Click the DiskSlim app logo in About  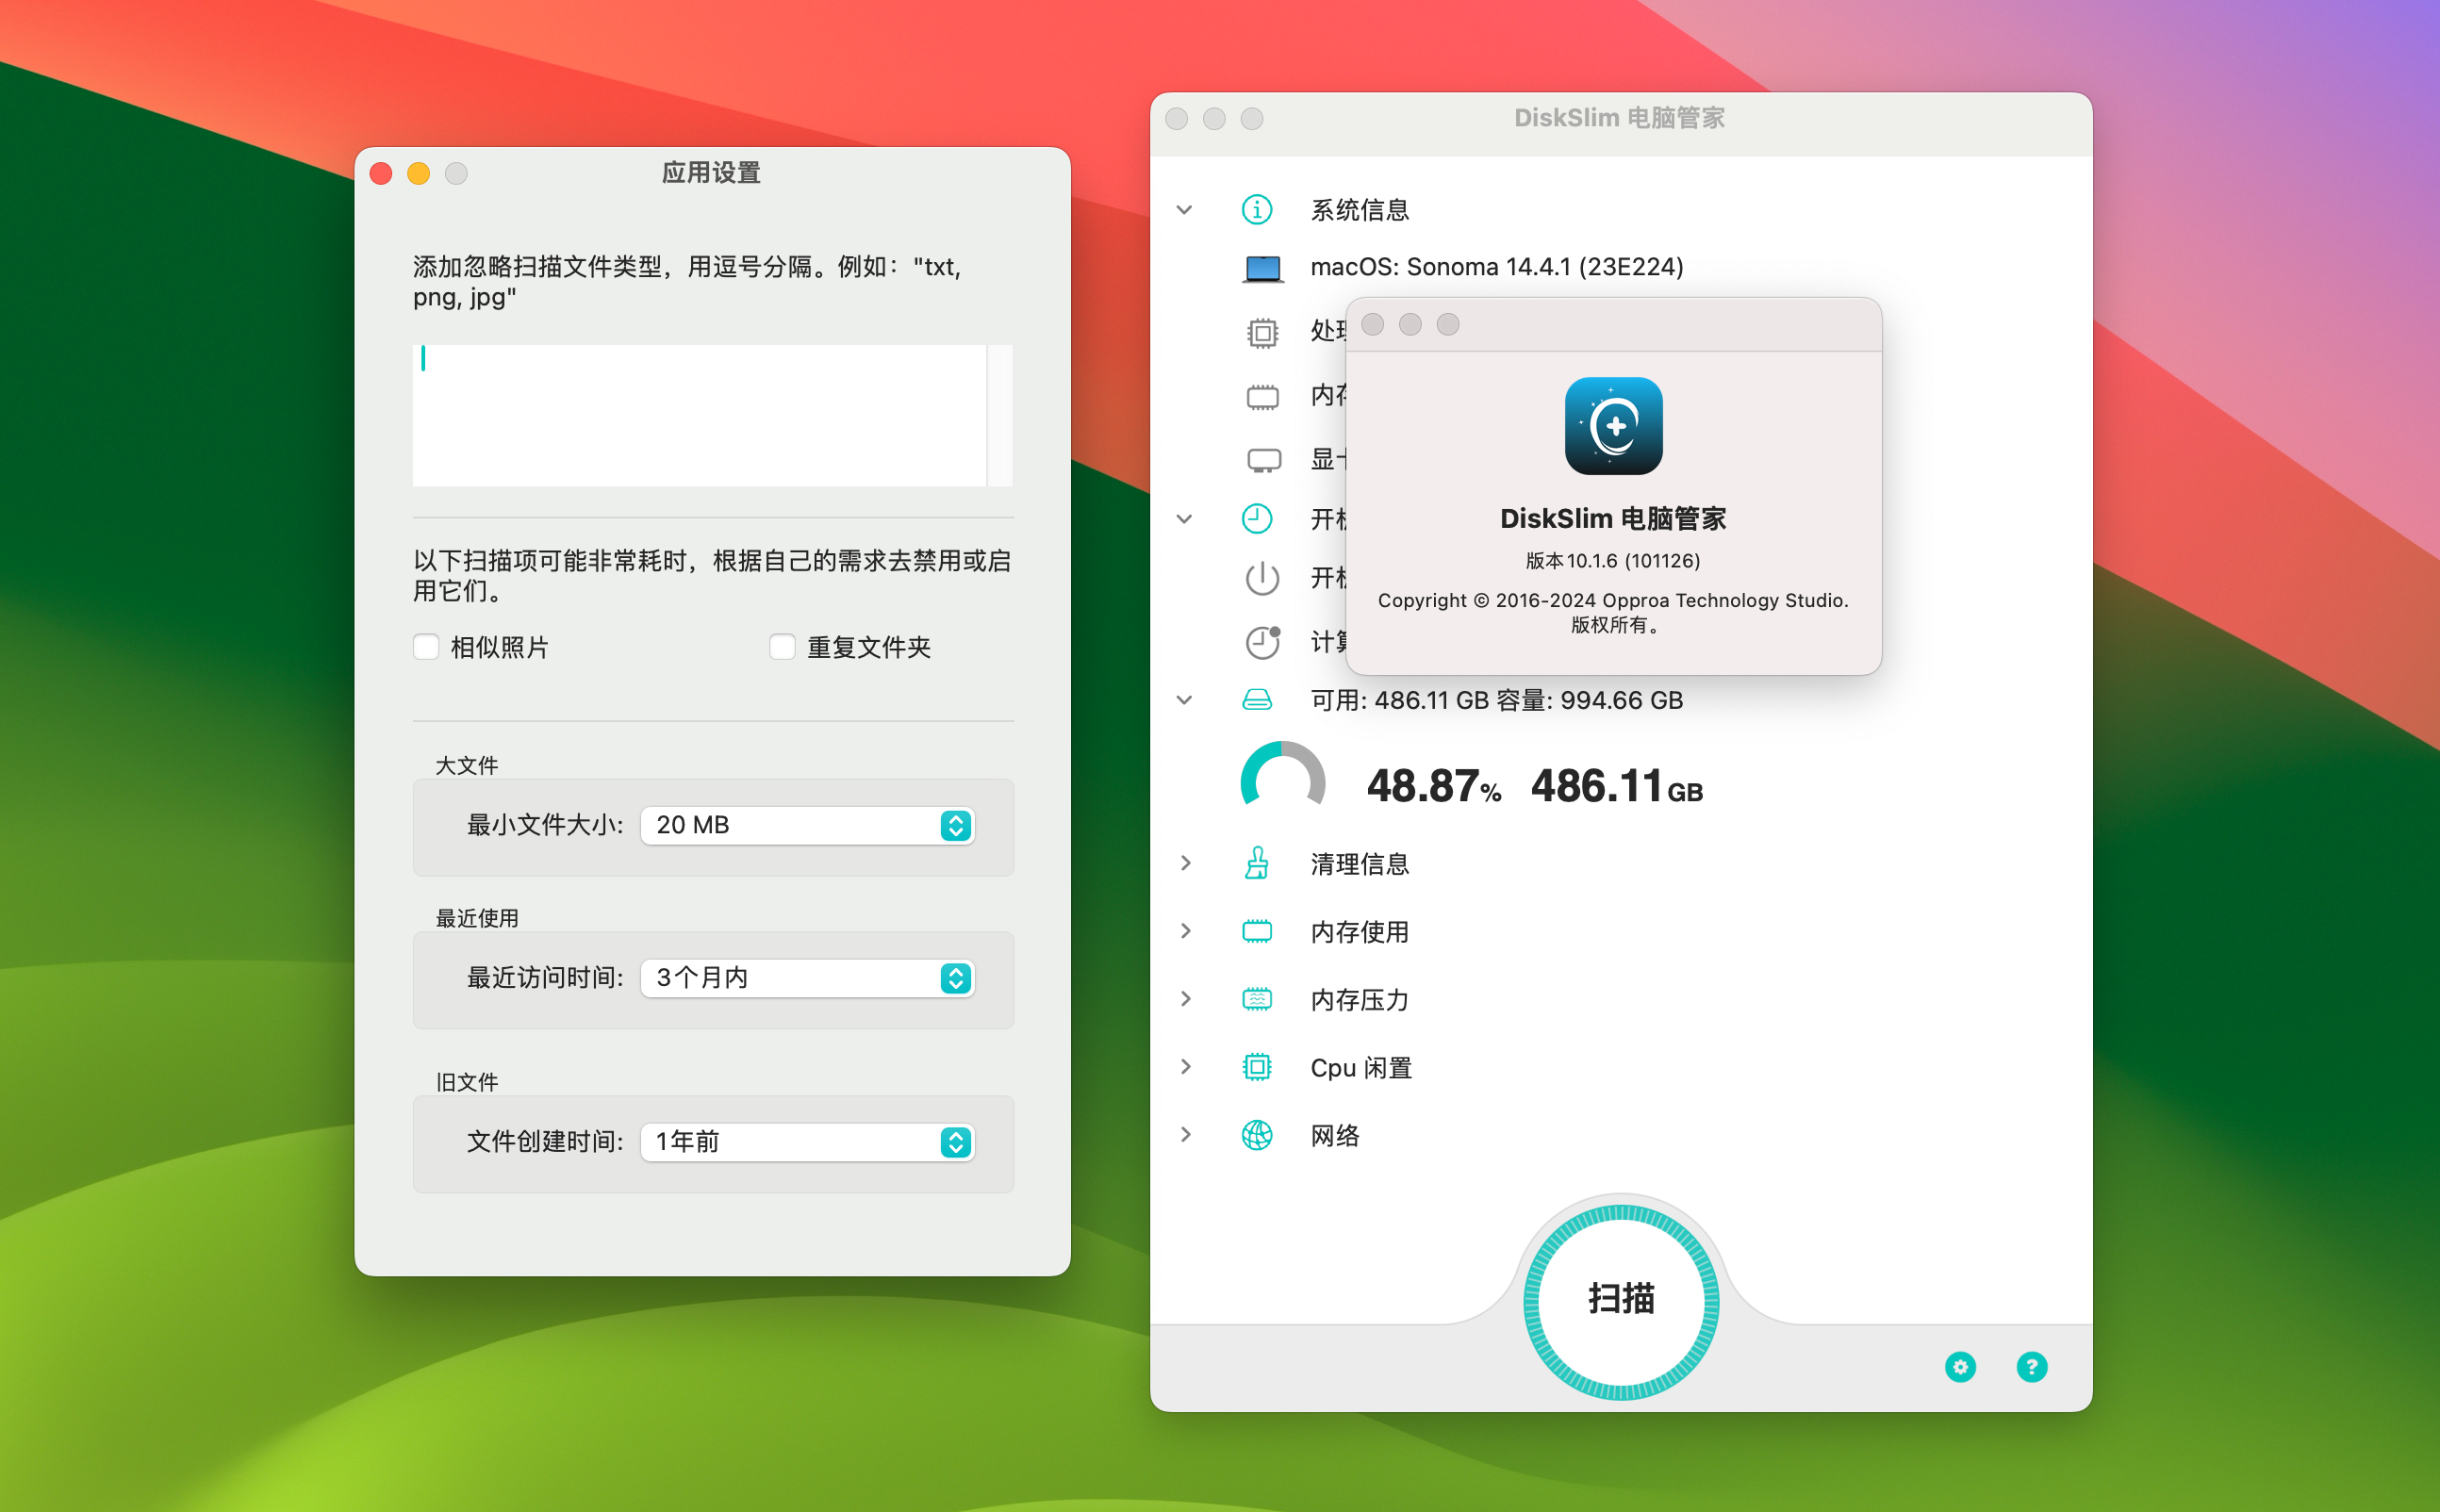pos(1613,426)
